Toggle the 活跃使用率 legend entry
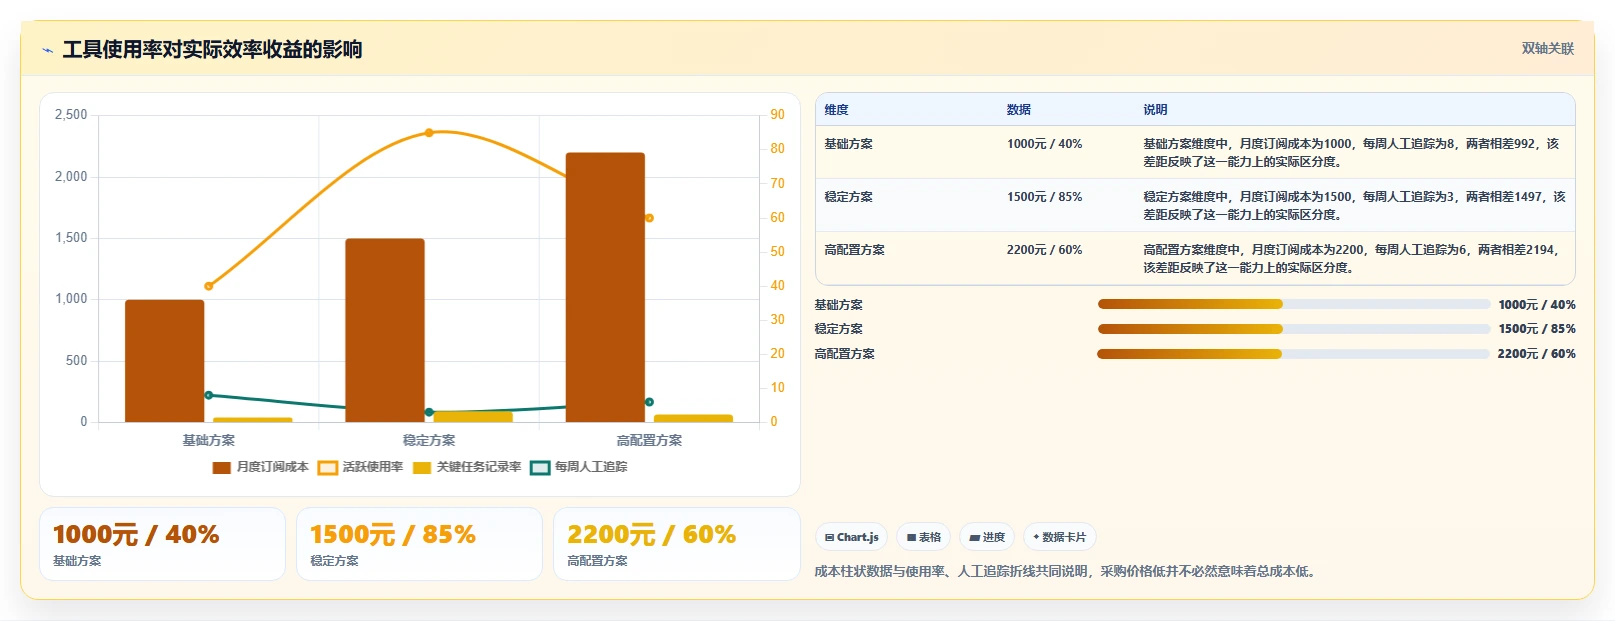Image resolution: width=1615 pixels, height=621 pixels. pyautogui.click(x=360, y=467)
